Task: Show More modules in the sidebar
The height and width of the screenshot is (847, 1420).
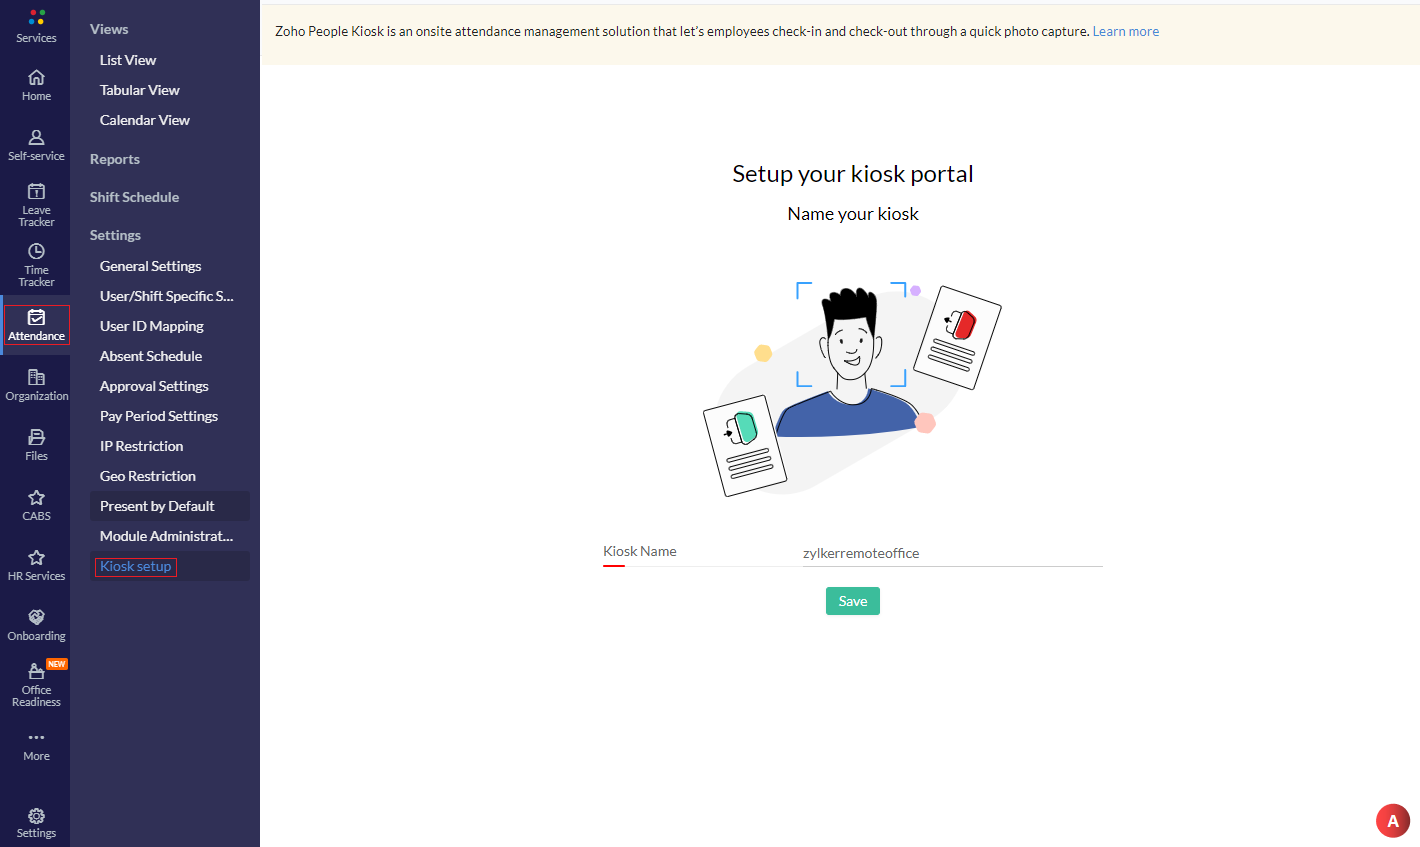Action: [36, 746]
